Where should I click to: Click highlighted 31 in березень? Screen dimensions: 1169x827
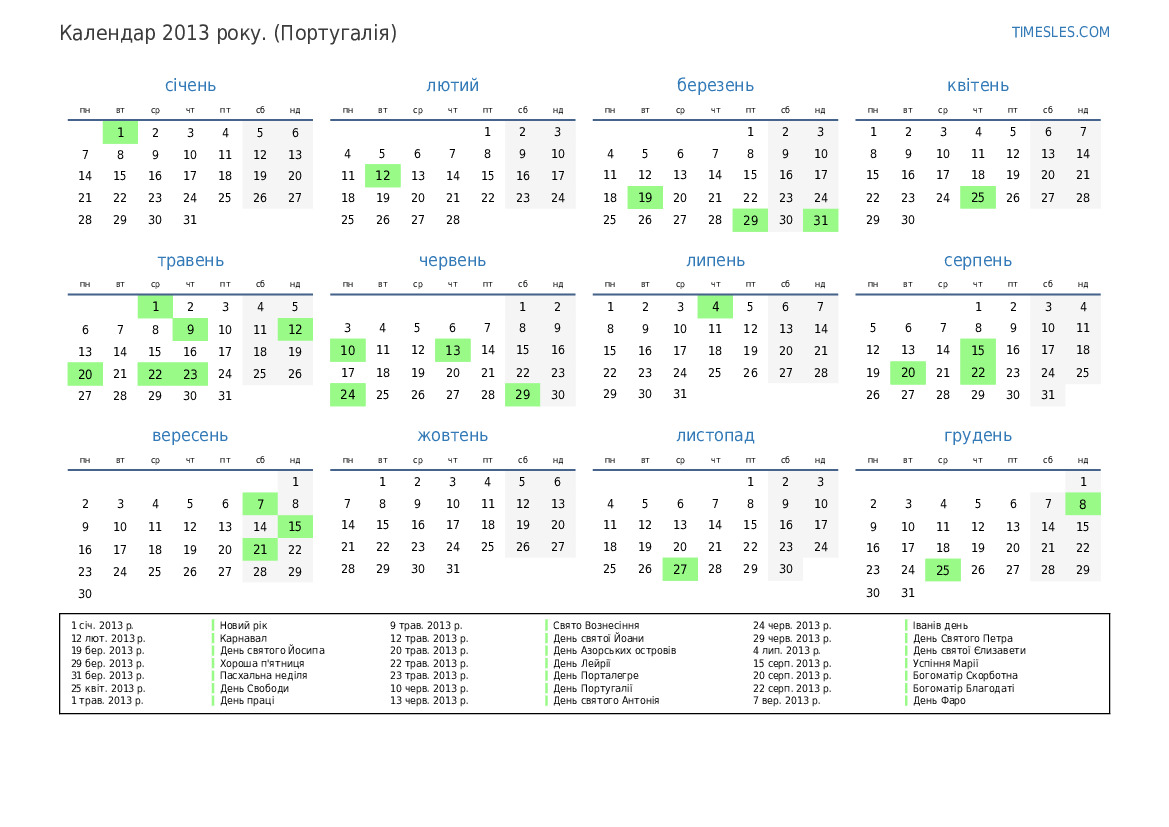point(820,220)
